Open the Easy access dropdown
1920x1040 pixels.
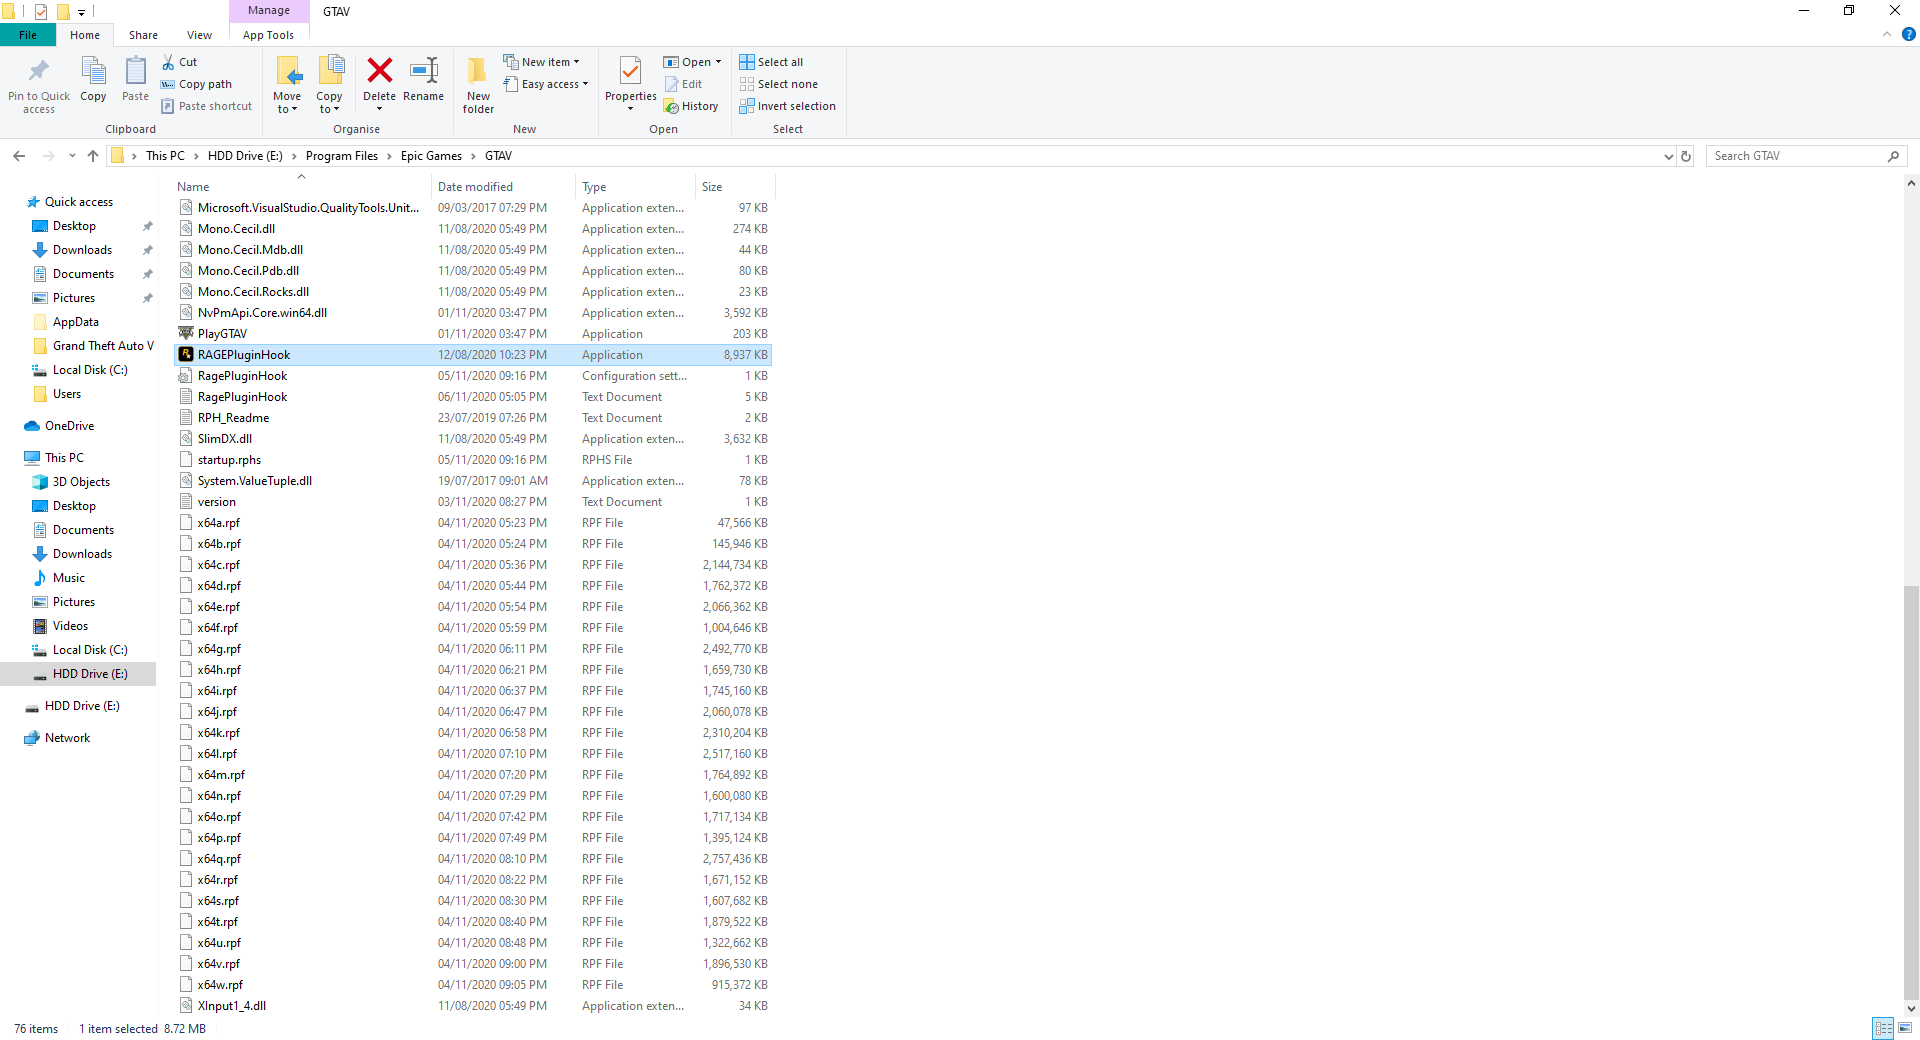[546, 84]
